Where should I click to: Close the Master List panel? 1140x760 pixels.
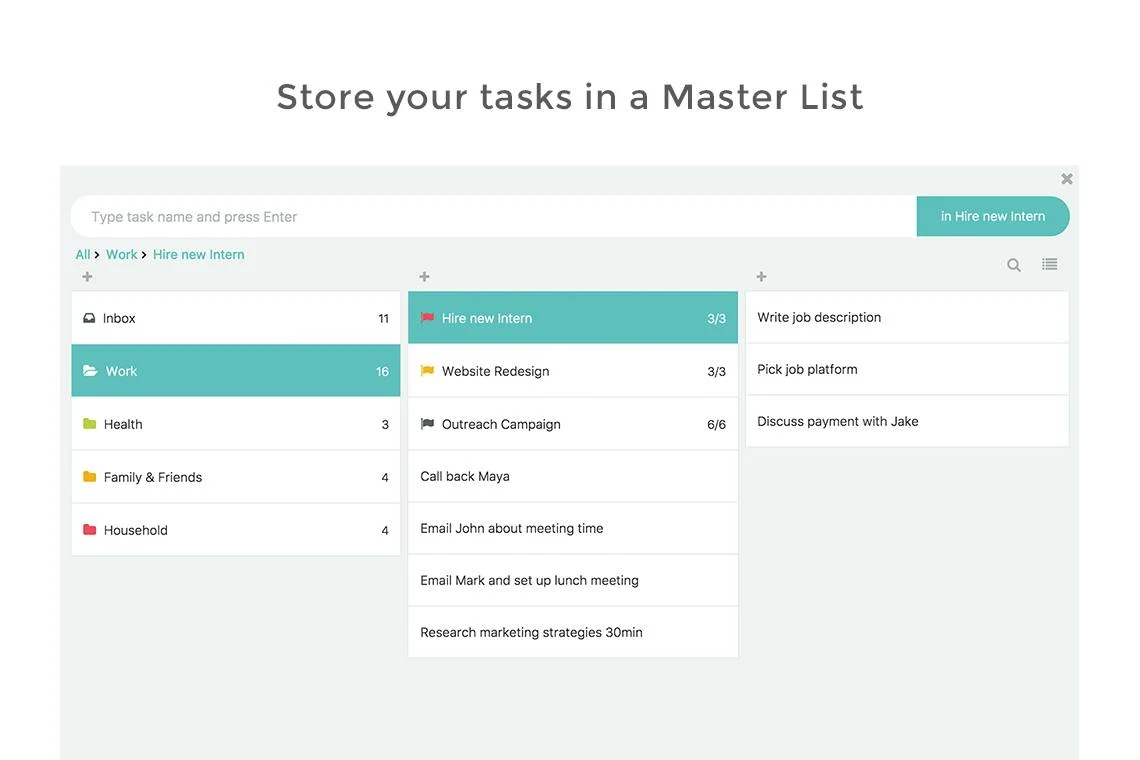tap(1067, 179)
